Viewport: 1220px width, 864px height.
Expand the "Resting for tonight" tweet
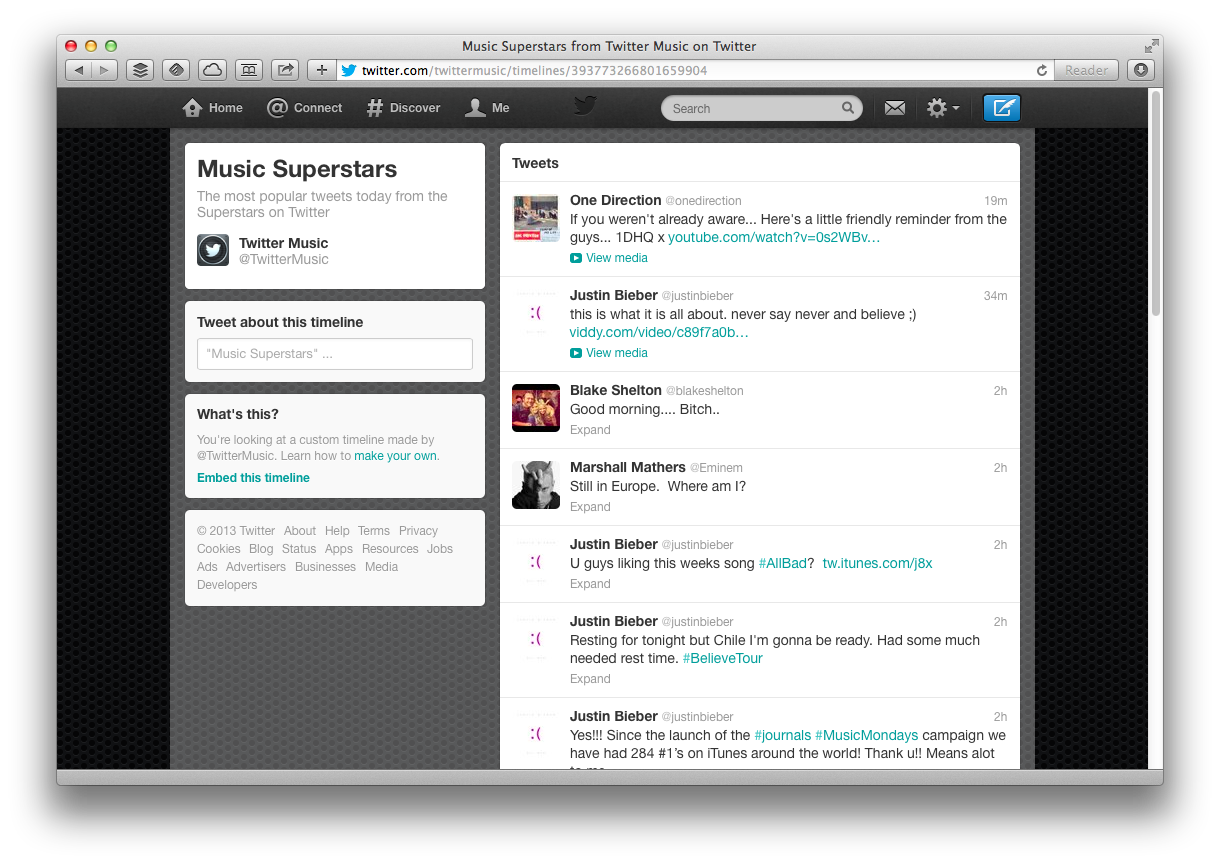point(590,679)
